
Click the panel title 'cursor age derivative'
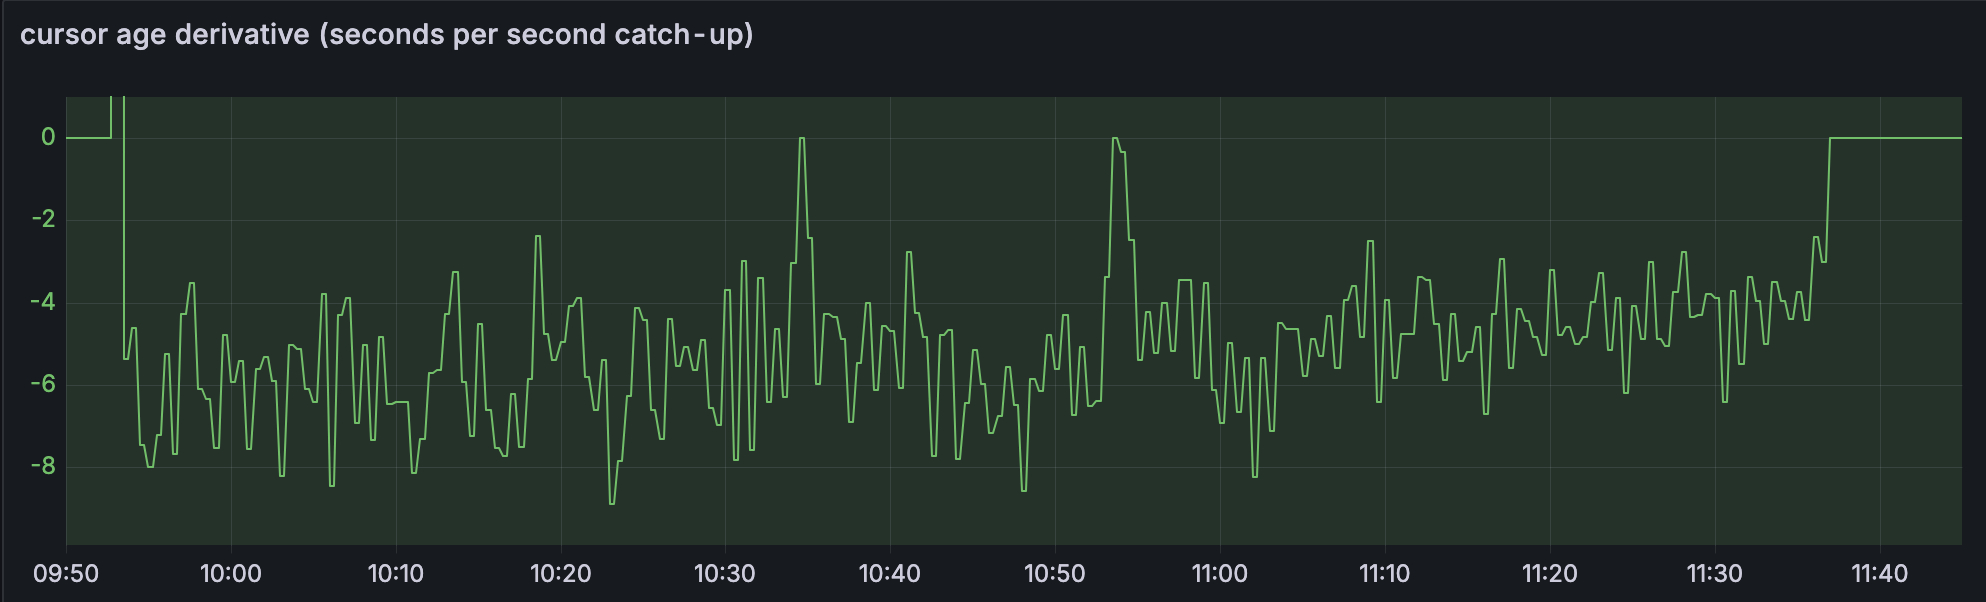point(386,35)
